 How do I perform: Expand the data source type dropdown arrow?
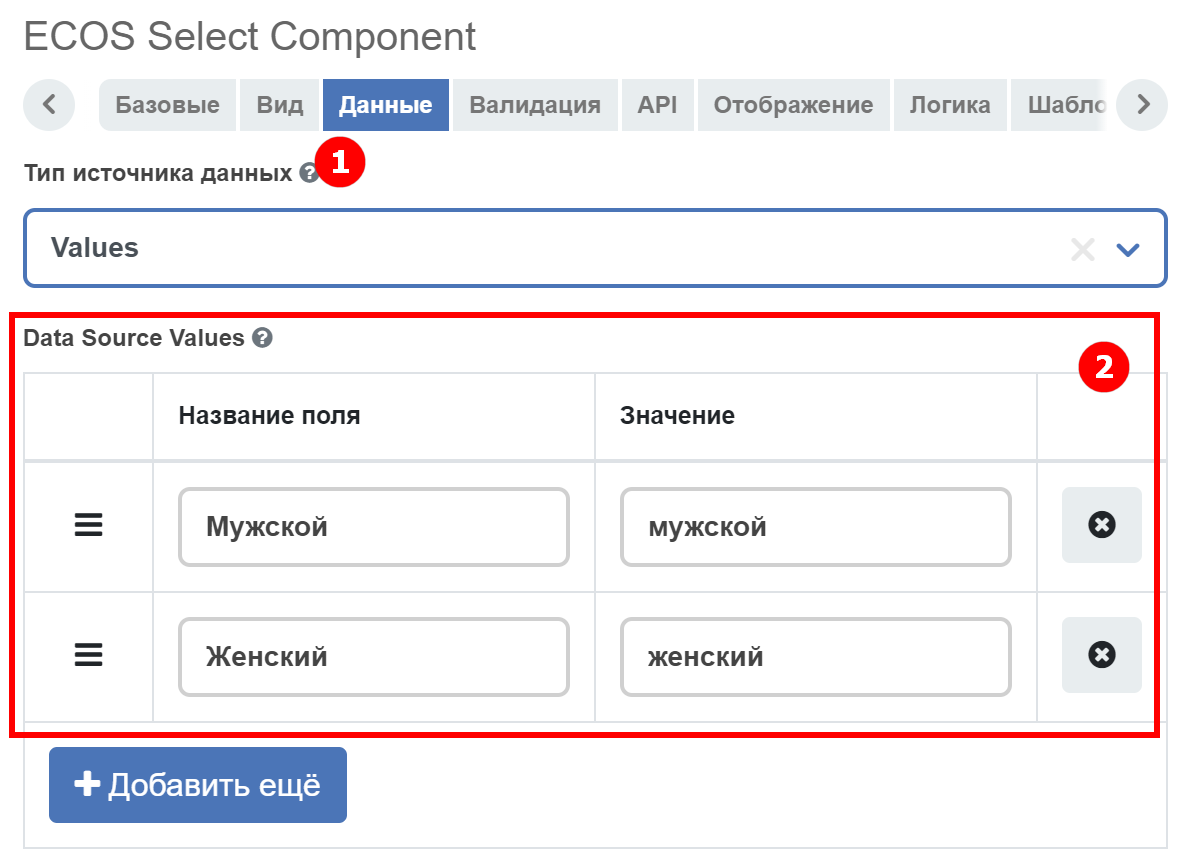[x=1128, y=249]
